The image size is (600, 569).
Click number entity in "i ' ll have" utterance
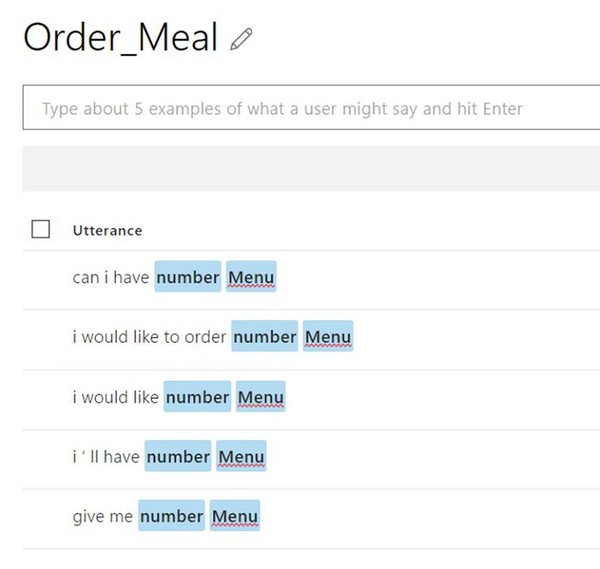[177, 457]
